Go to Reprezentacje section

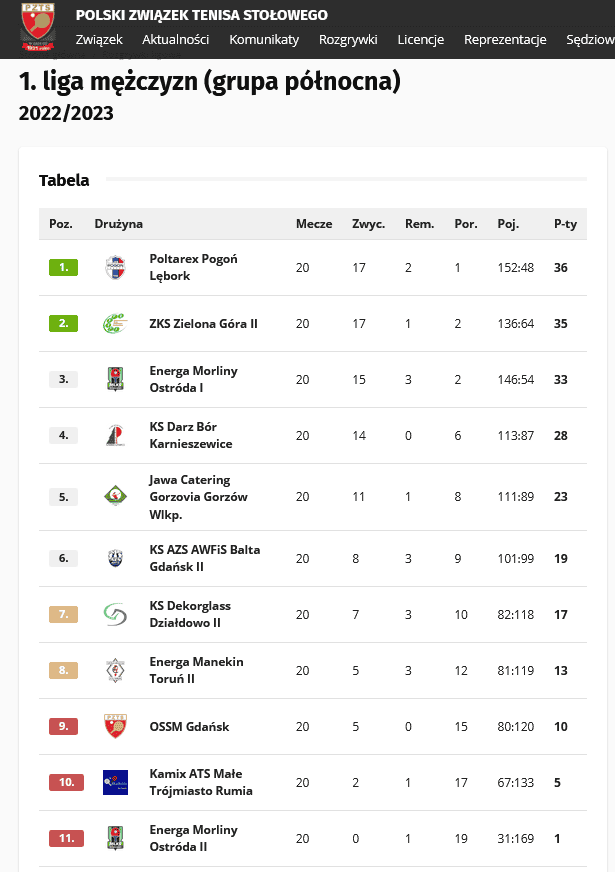pos(505,39)
